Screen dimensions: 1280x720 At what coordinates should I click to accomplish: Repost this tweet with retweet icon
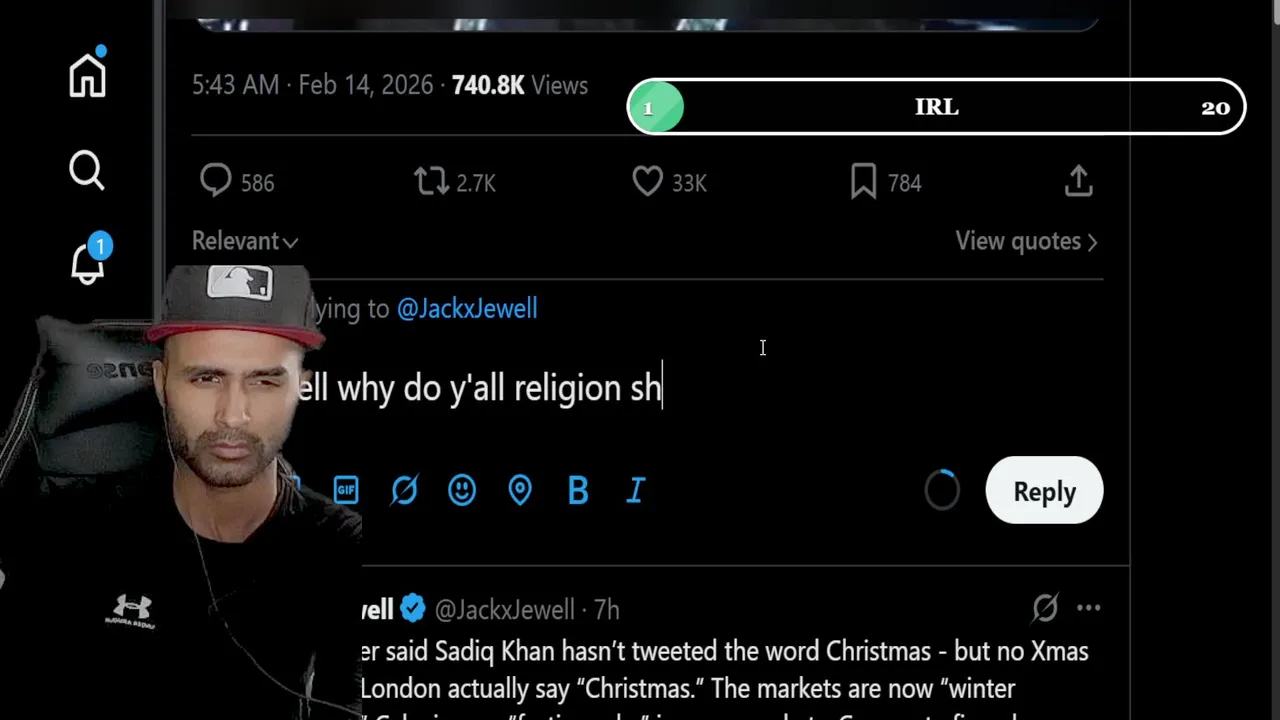coord(431,182)
